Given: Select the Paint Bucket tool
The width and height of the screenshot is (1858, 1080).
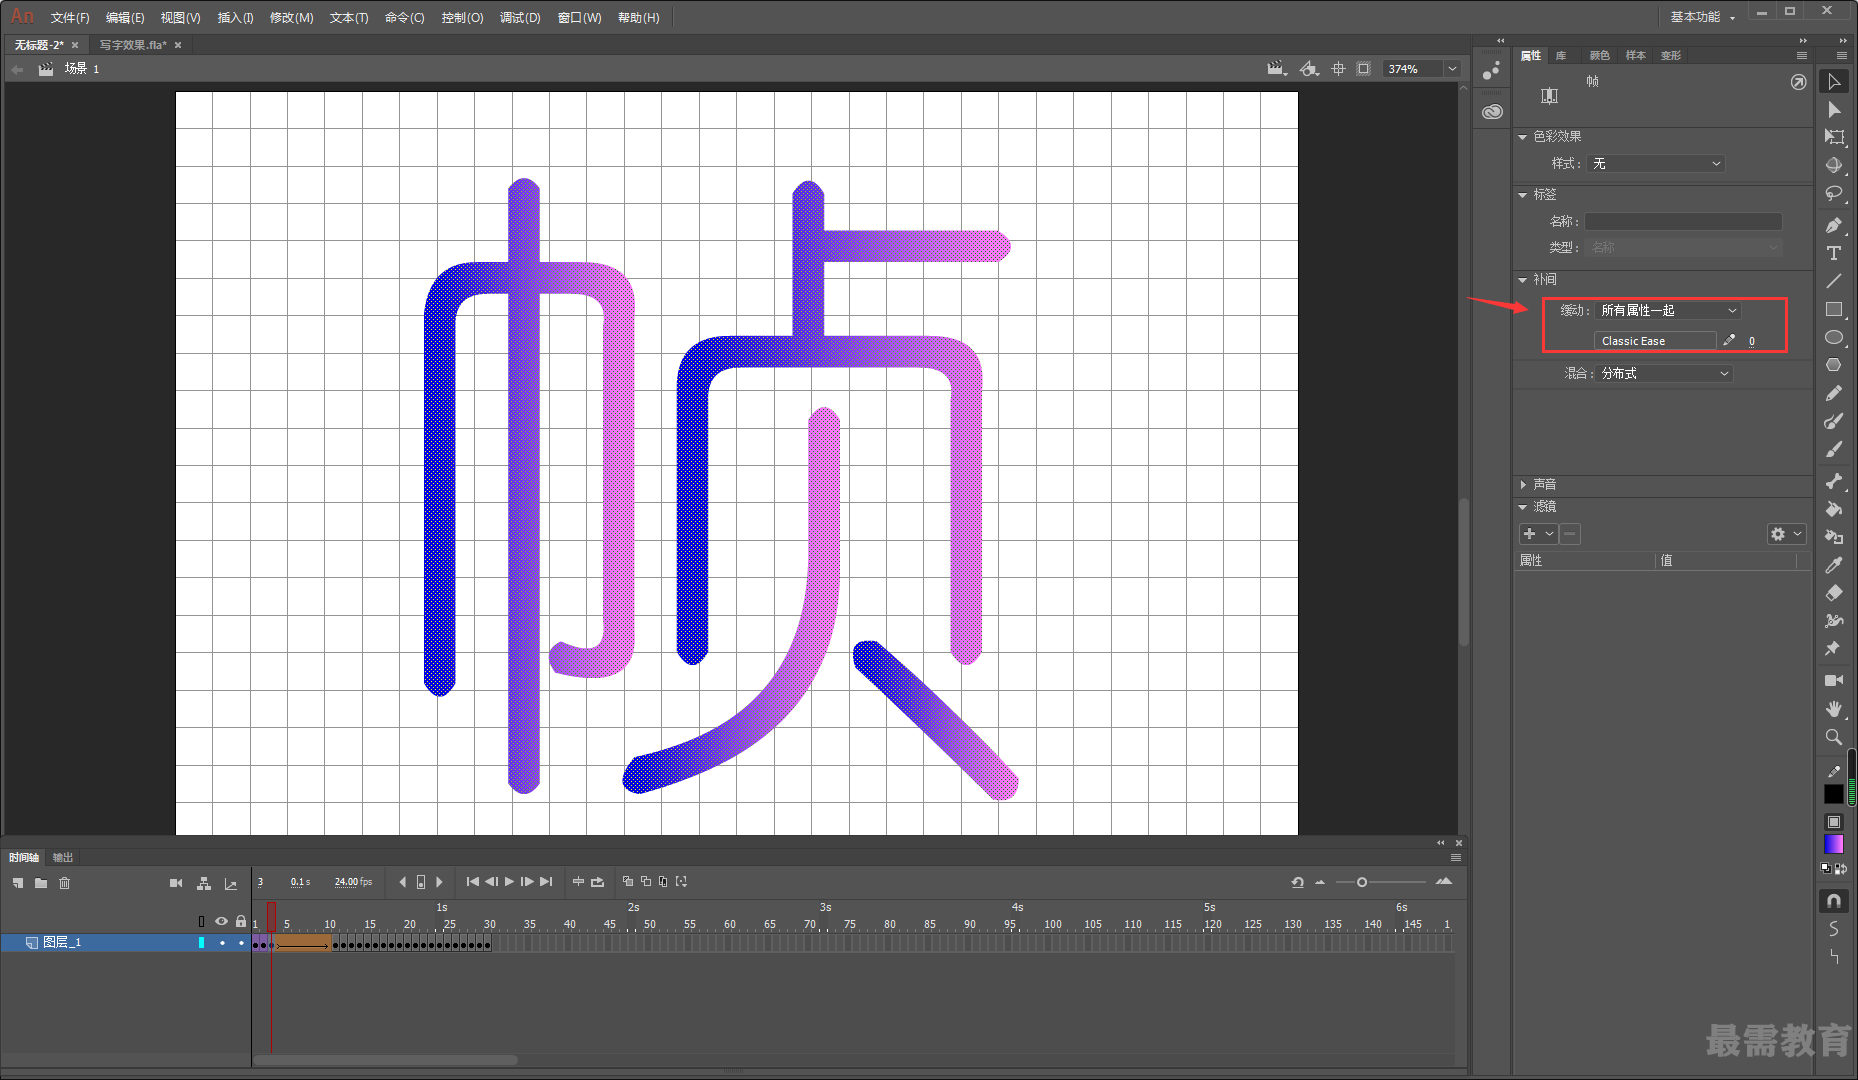Looking at the screenshot, I should (1833, 509).
